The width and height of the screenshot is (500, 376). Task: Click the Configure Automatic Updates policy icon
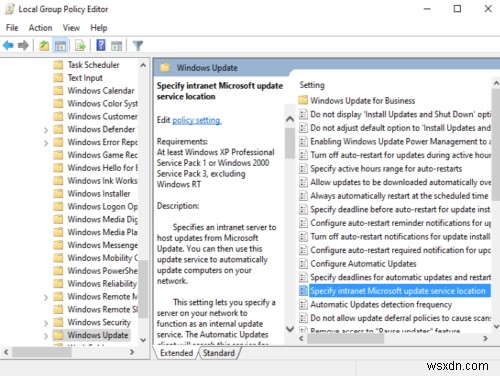coord(303,264)
